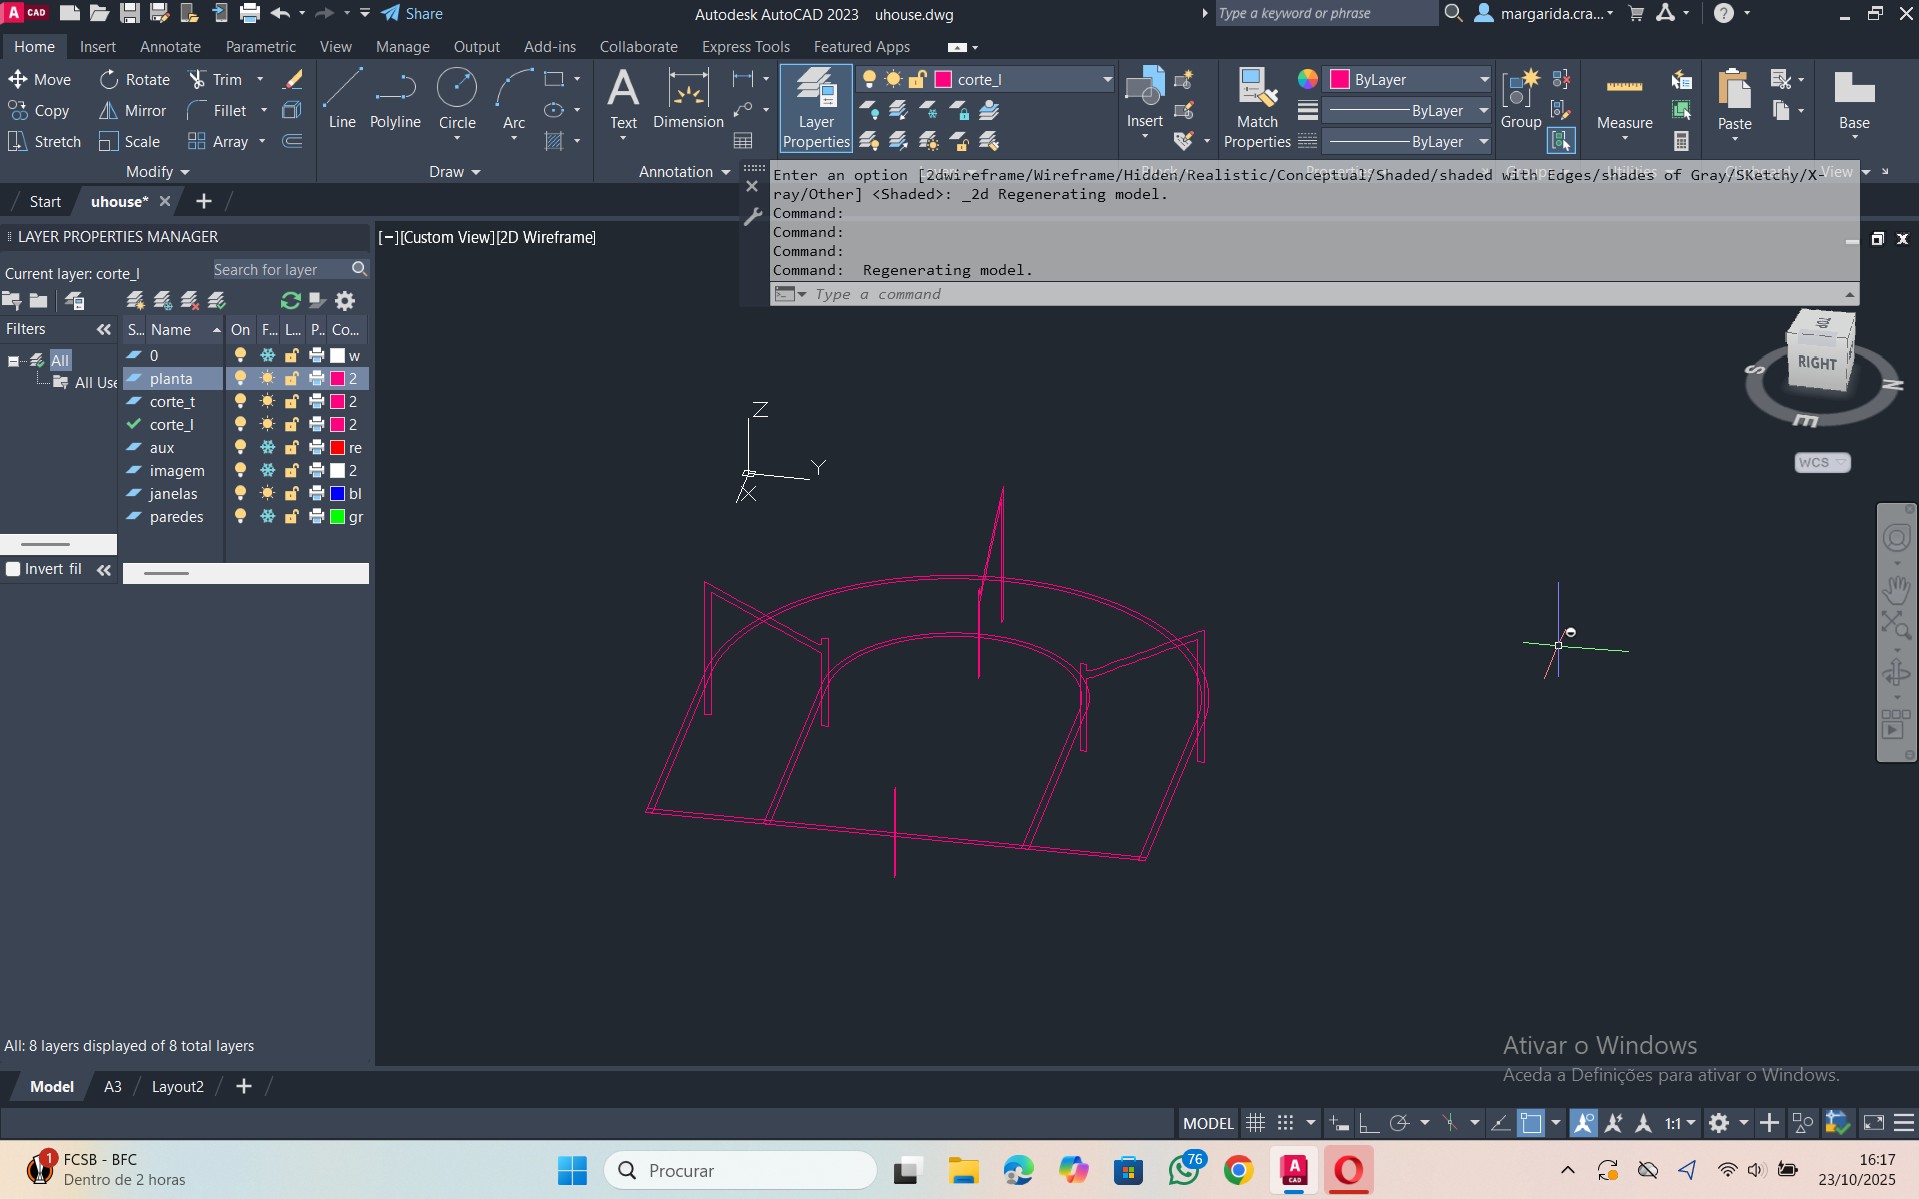The height and width of the screenshot is (1199, 1919).
Task: Switch to the Annotate ribbon tab
Action: click(170, 47)
